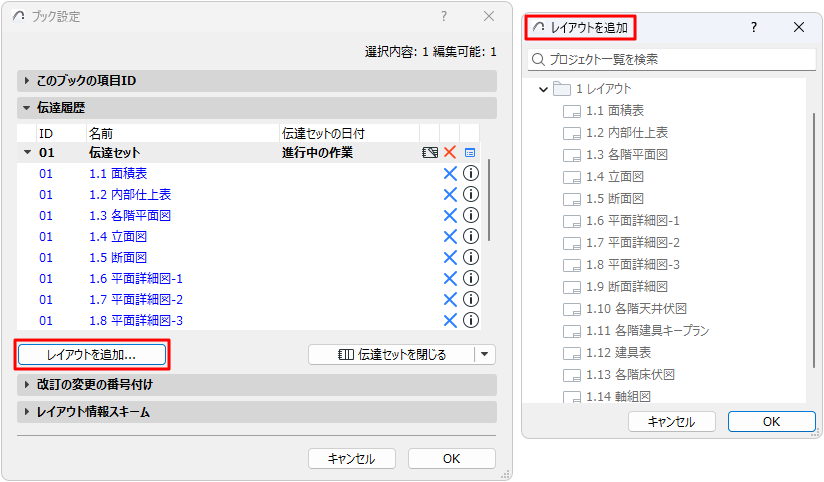Collapse the 1 レイアウト tree folder
The height and width of the screenshot is (482, 824).
[x=543, y=89]
